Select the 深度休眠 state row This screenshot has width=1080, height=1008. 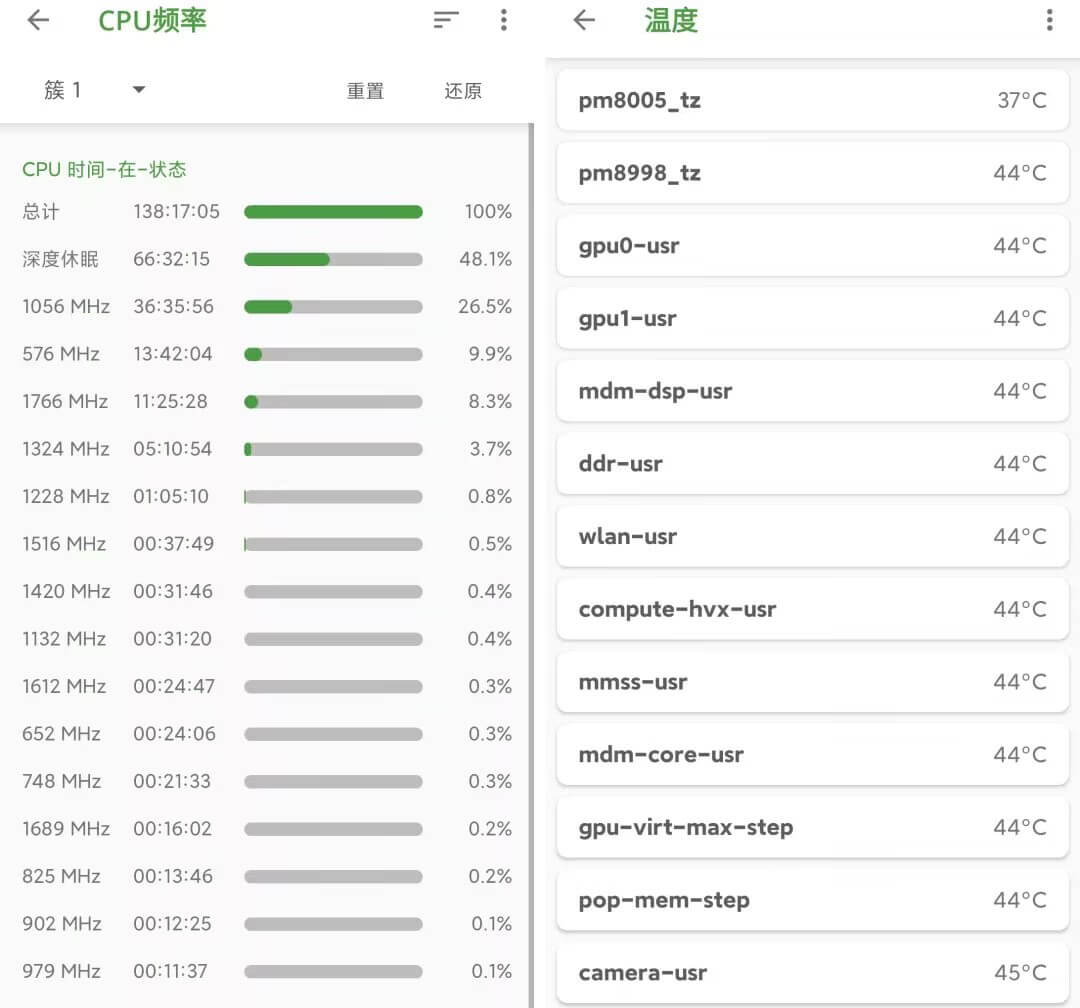coord(266,259)
